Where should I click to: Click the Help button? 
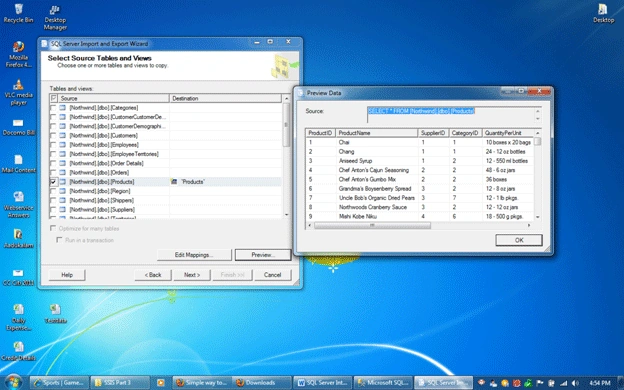click(67, 275)
